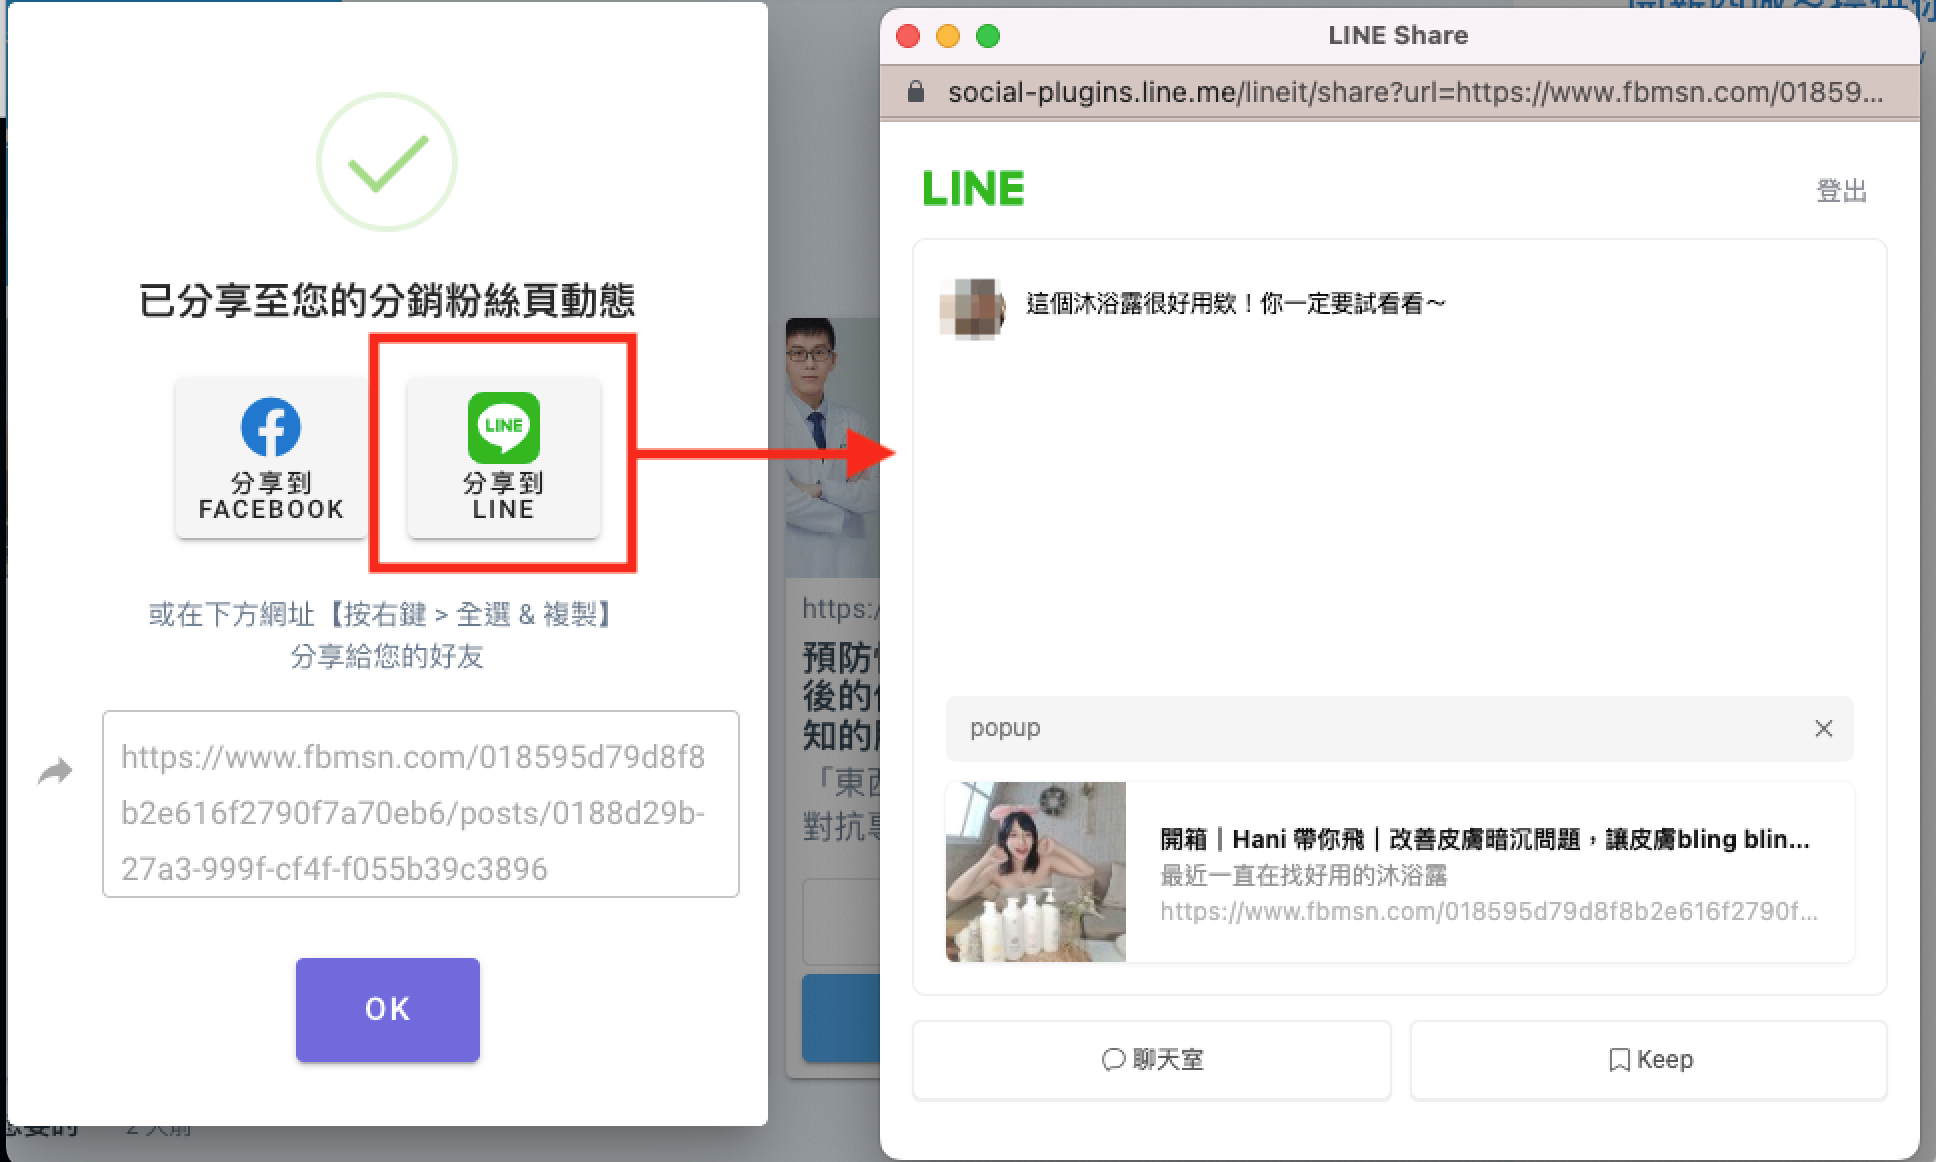Clear the popup search field with the X
Viewport: 1936px width, 1162px height.
click(1823, 728)
